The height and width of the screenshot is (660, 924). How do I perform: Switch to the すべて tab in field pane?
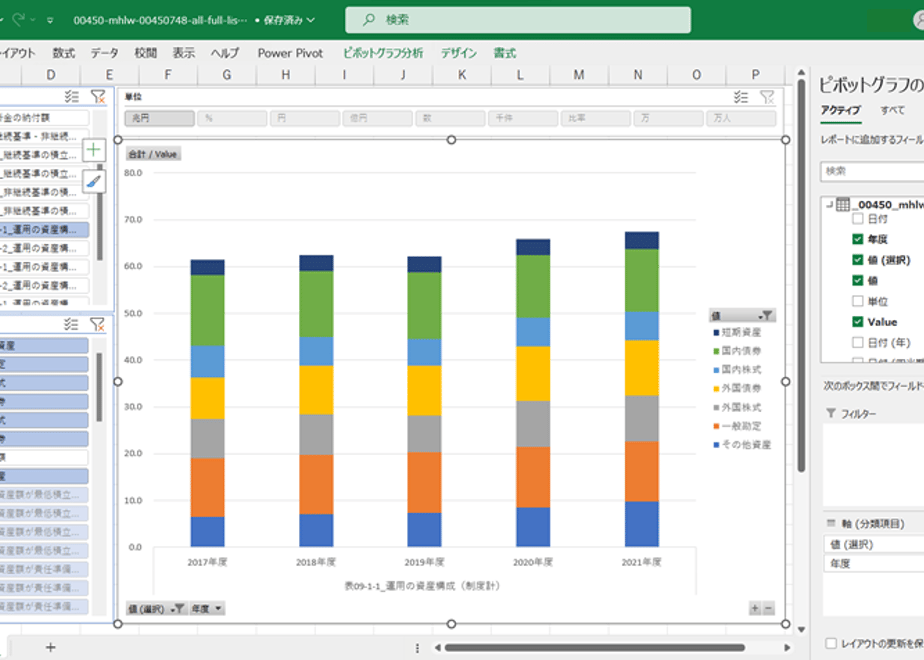892,110
